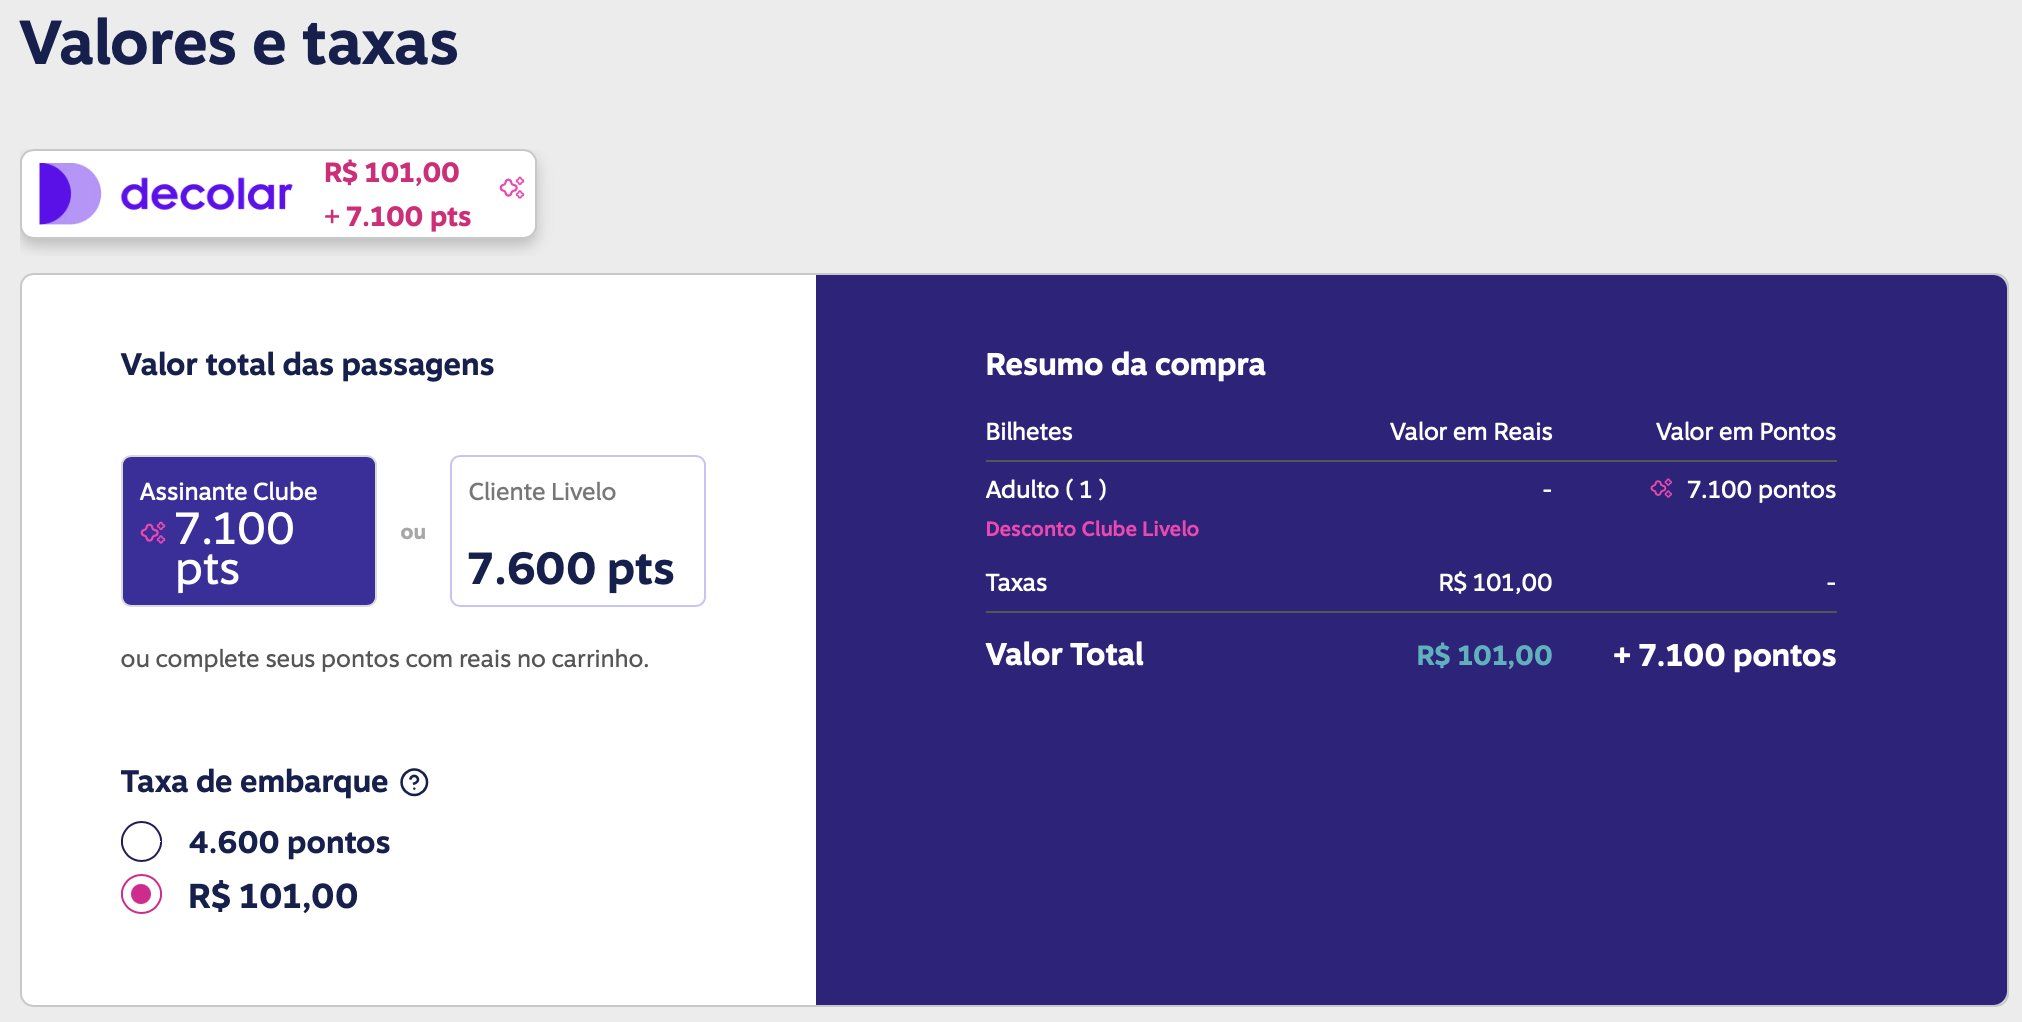2022x1022 pixels.
Task: Choose the Cliente Livelo 7.600 pts option
Action: [578, 531]
